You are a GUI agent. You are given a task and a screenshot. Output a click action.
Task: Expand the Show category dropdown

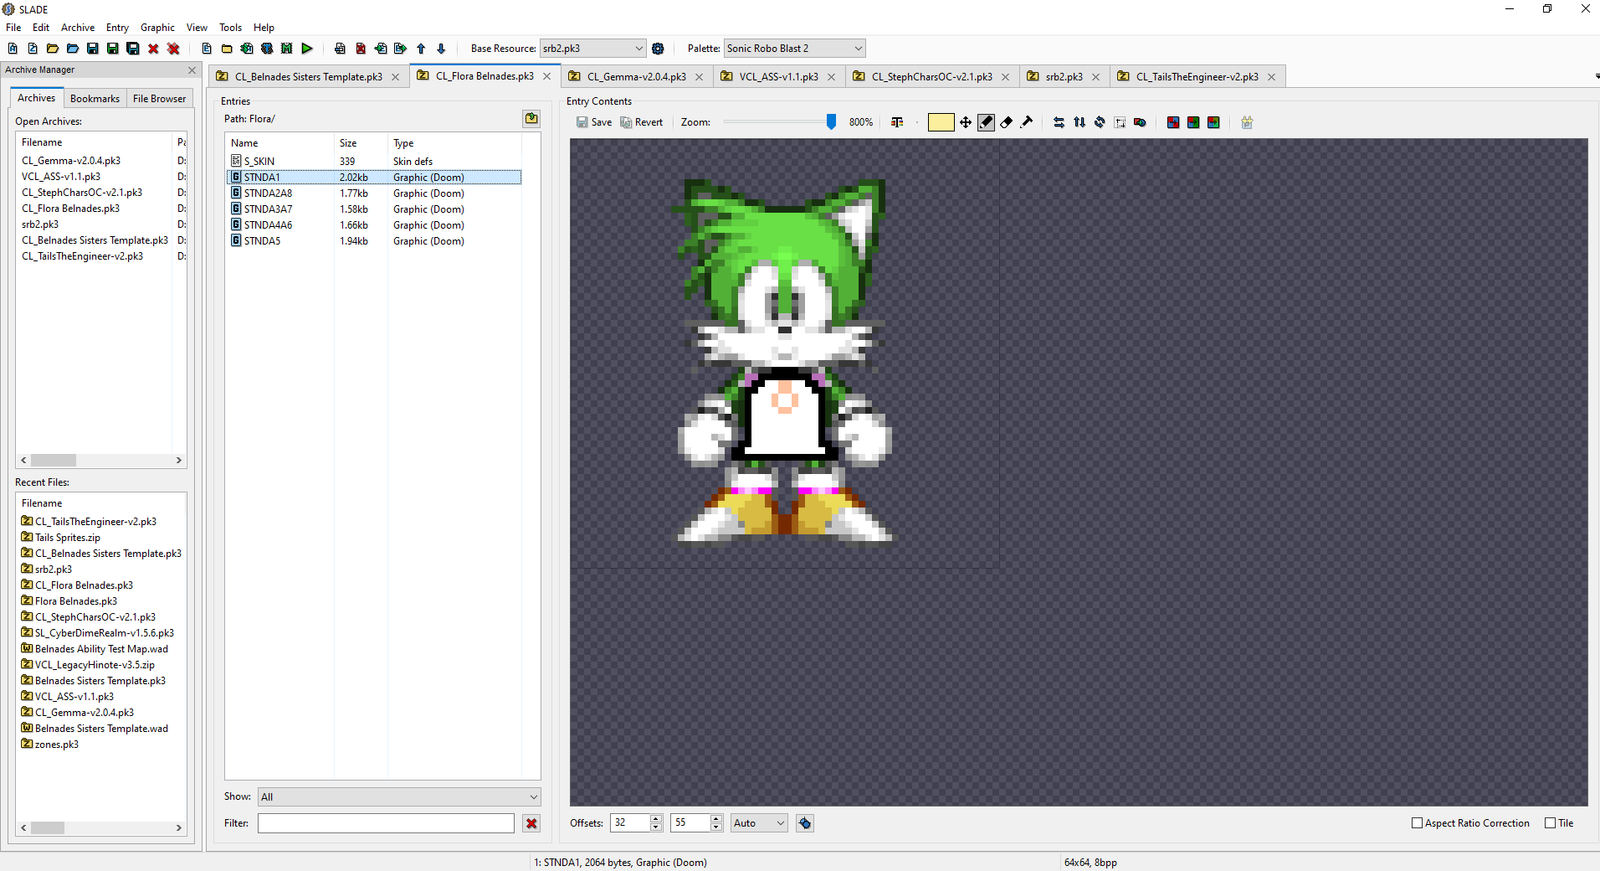click(399, 797)
